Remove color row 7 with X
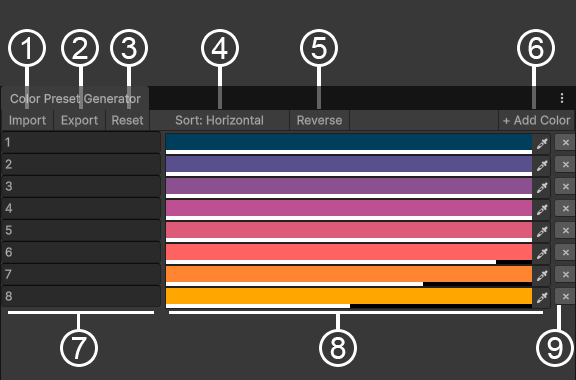576x380 pixels. (565, 275)
